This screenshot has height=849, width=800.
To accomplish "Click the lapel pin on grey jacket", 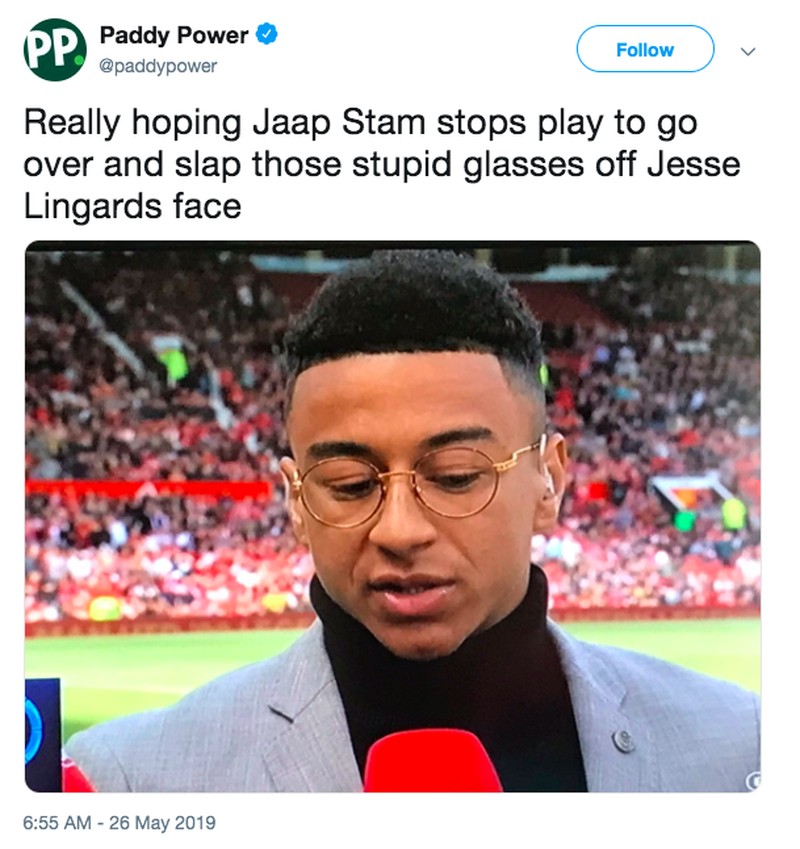I will coord(623,741).
